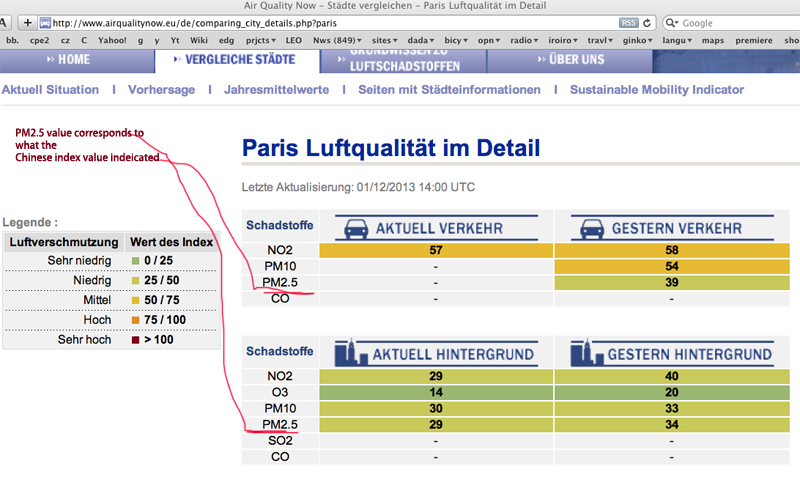Click into the URL address field
Viewport: 800px width, 488px height.
(x=330, y=22)
